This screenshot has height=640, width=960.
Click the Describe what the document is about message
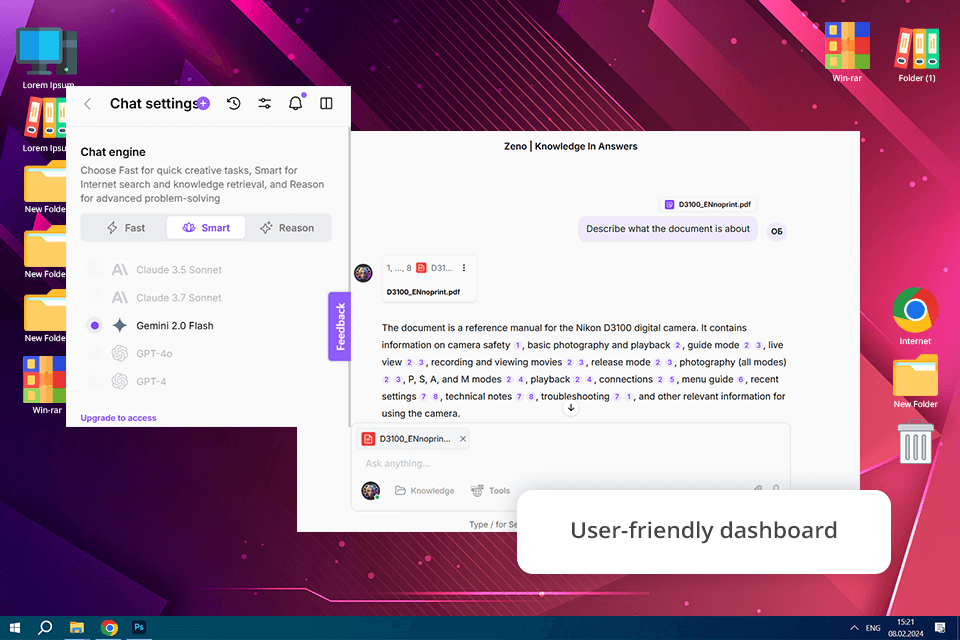coord(668,229)
